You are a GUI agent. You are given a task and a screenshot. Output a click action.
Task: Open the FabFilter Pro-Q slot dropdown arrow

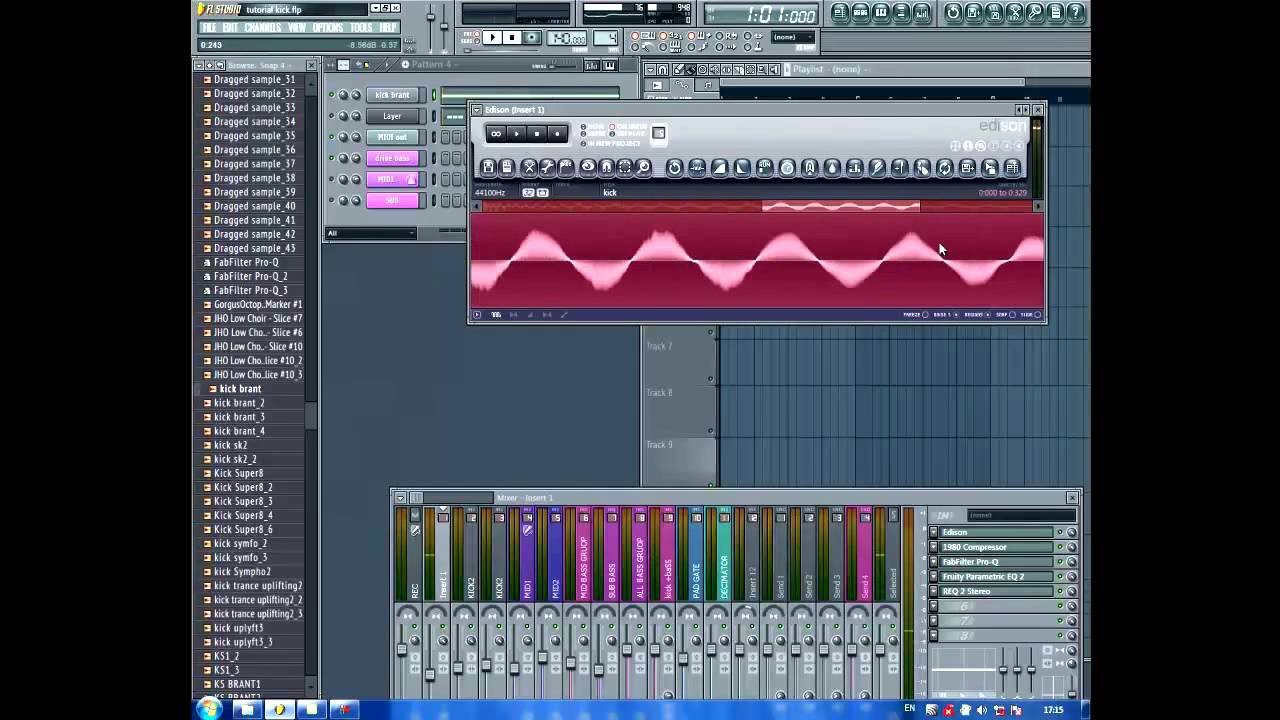(x=934, y=562)
